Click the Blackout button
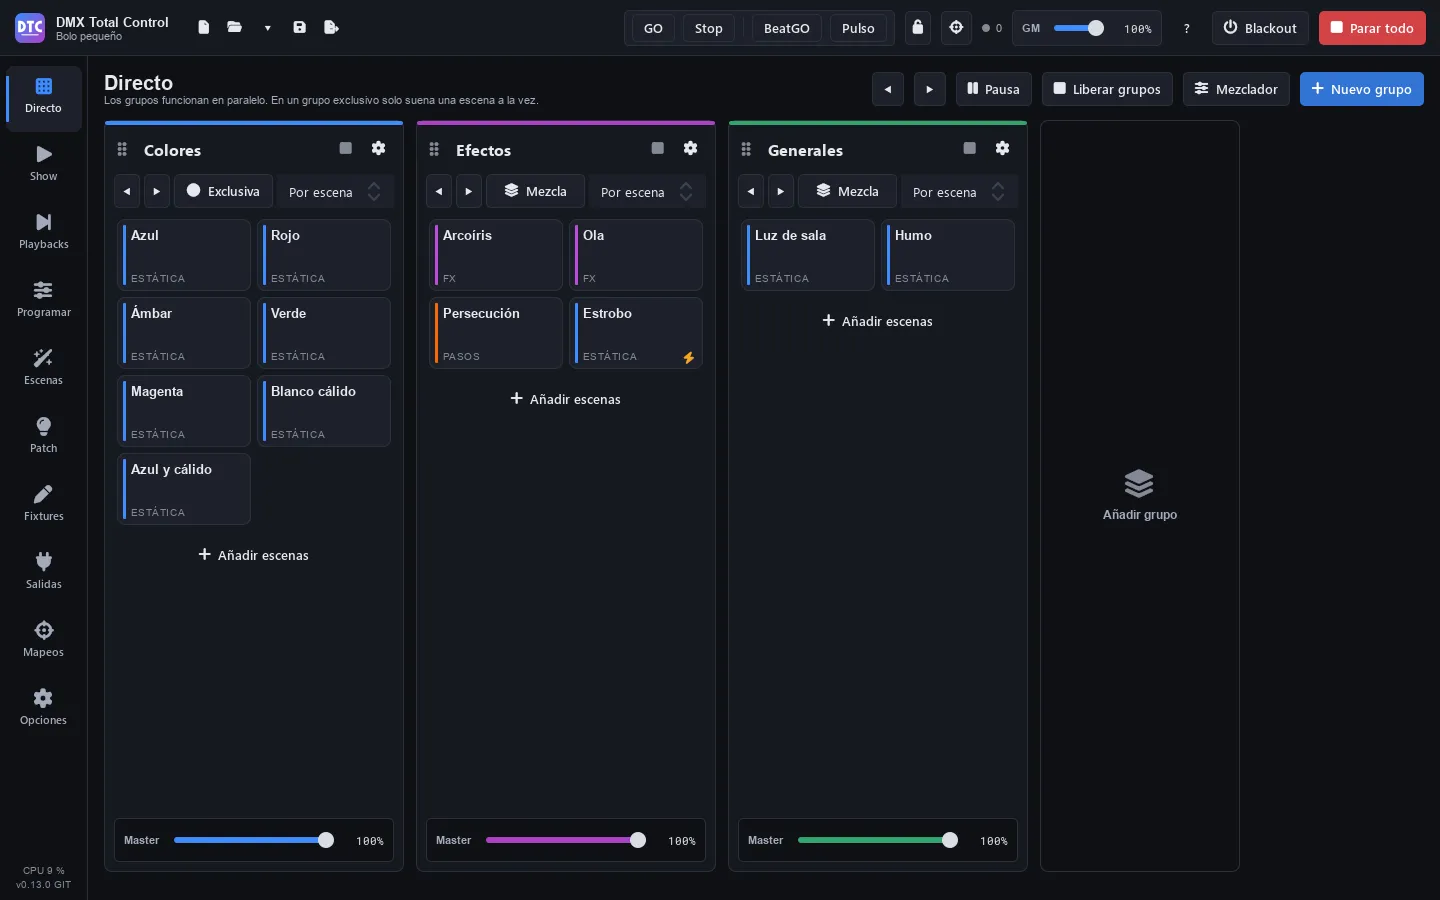The height and width of the screenshot is (900, 1440). [1260, 28]
